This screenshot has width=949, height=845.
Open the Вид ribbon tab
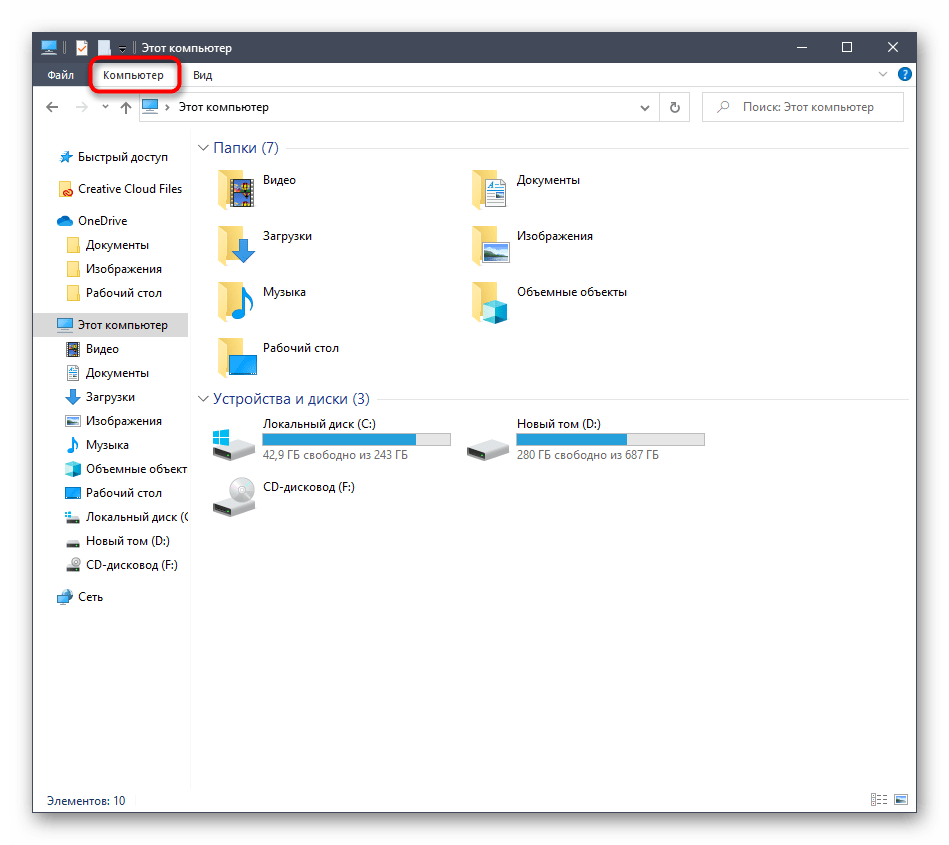tap(202, 75)
